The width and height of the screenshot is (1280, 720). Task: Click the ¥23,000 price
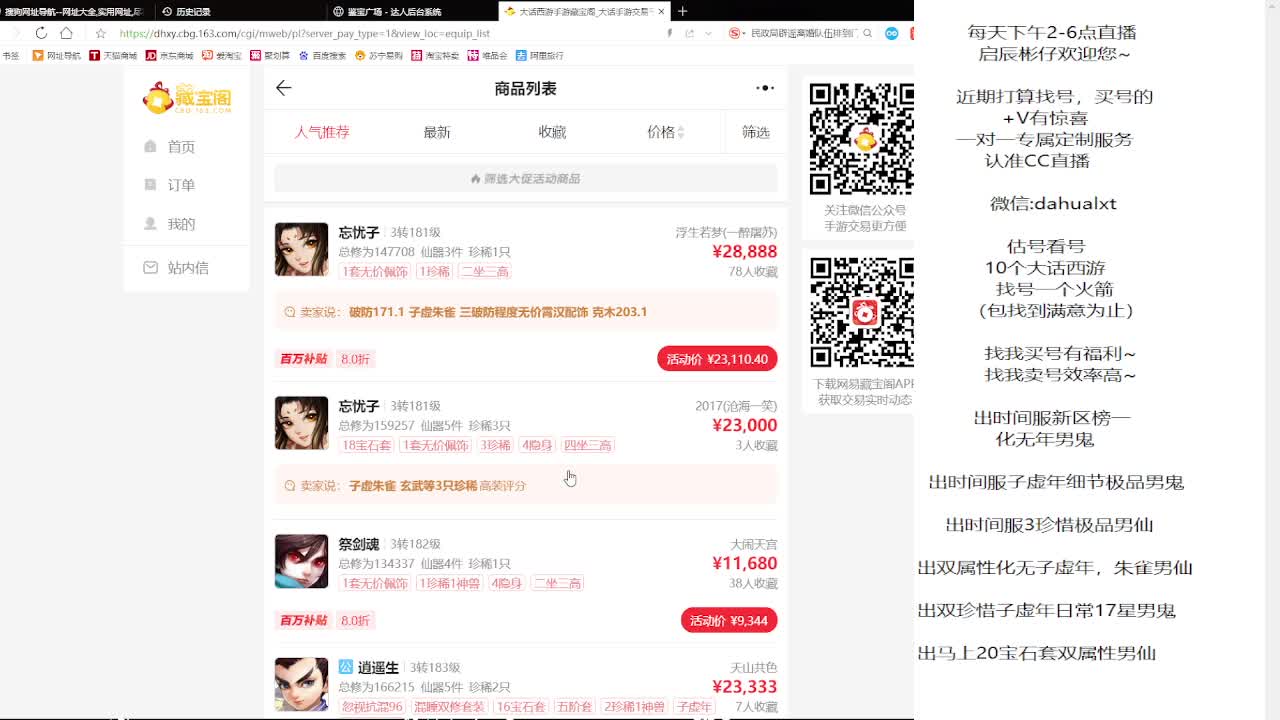click(744, 425)
